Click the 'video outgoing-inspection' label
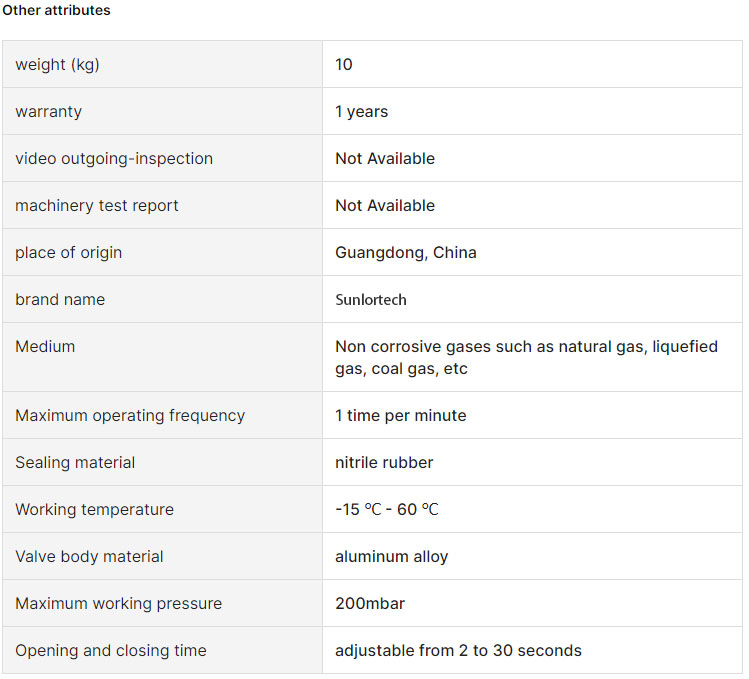The width and height of the screenshot is (749, 679). pyautogui.click(x=114, y=158)
